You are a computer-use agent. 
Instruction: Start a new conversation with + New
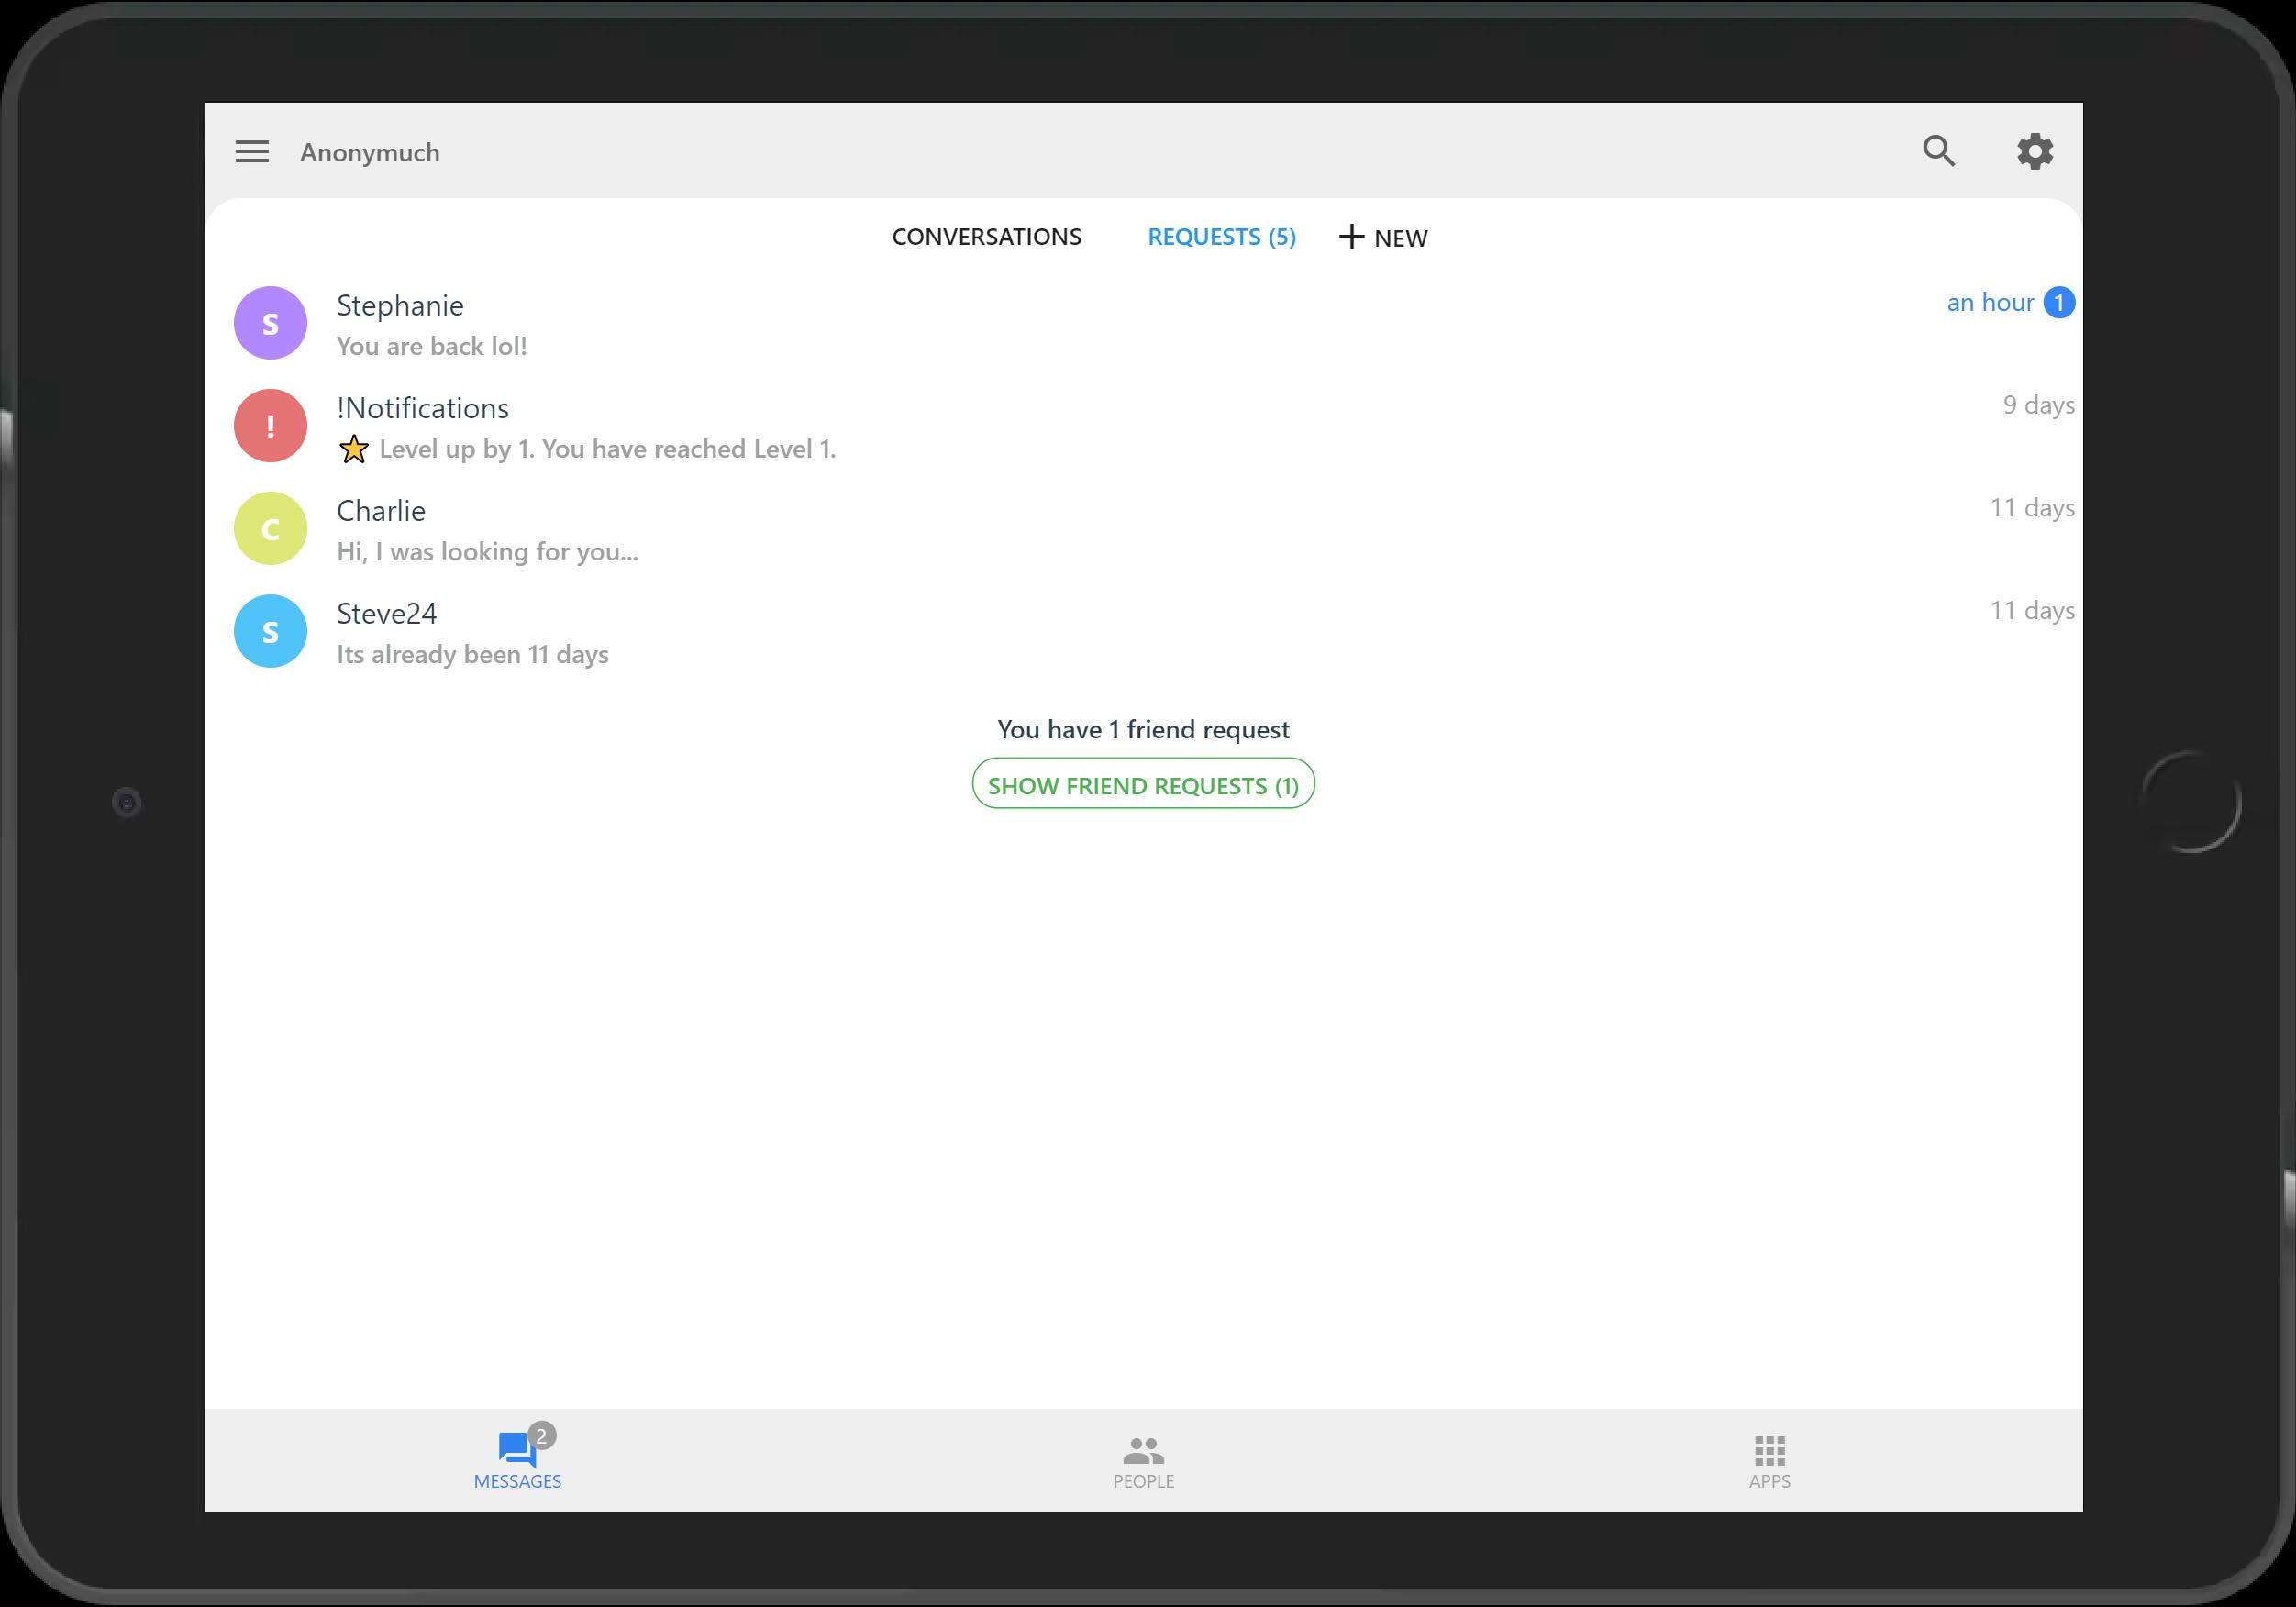coord(1383,238)
